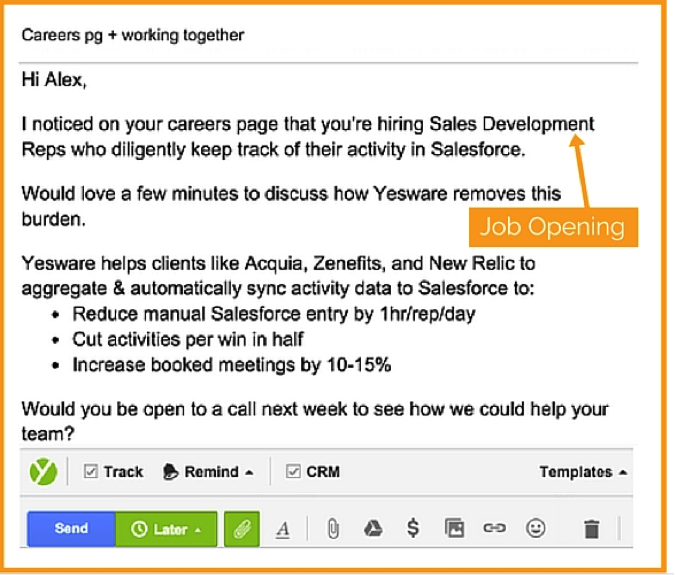Insert files using Google Drive icon
The image size is (675, 575).
tap(373, 529)
